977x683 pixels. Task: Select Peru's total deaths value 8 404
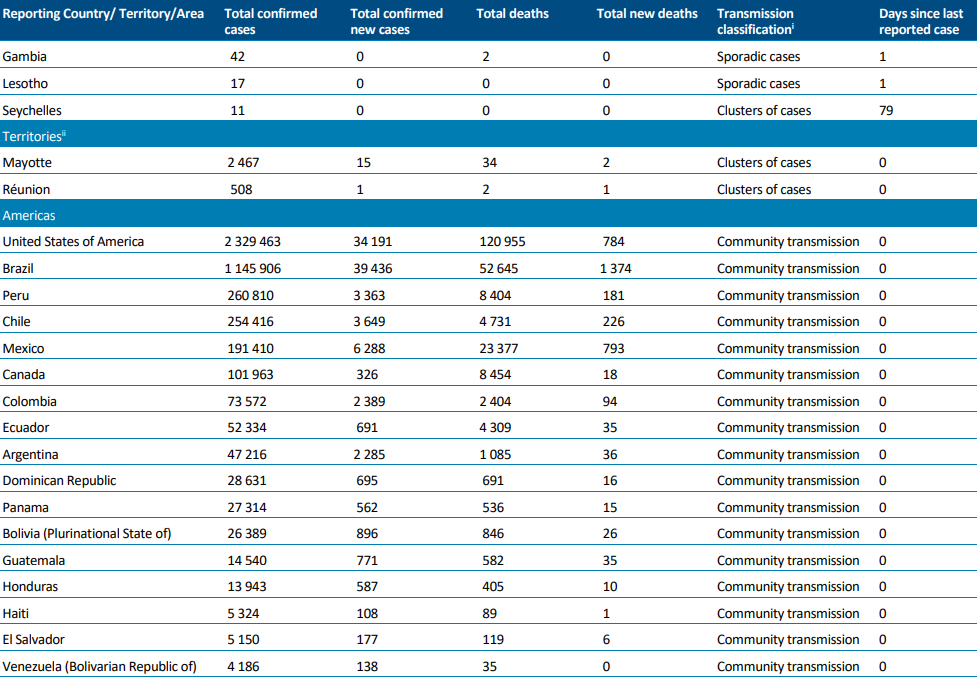pos(495,295)
